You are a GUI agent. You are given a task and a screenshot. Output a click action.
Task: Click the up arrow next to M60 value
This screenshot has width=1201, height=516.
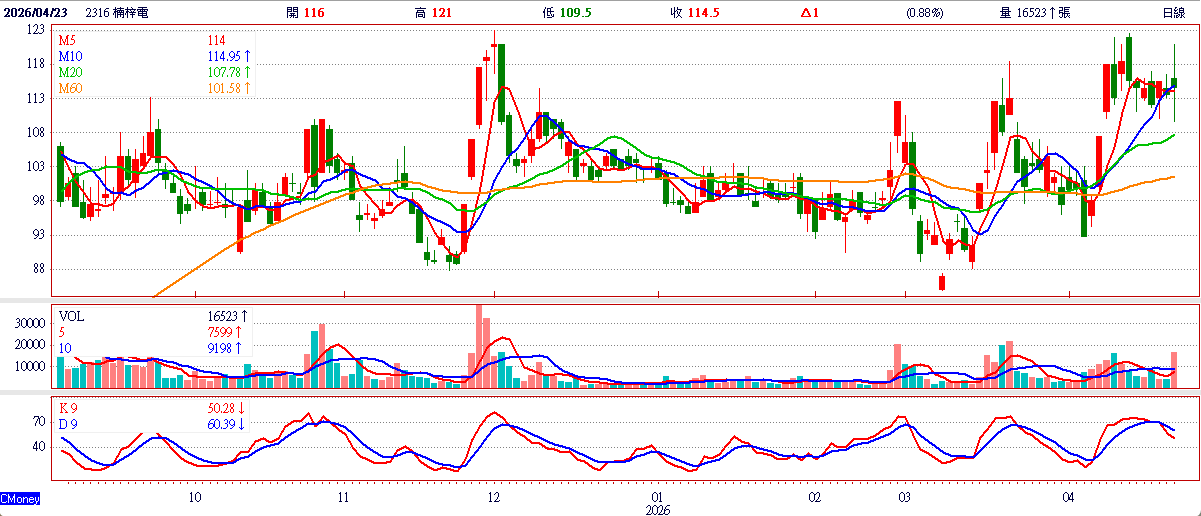coord(245,89)
